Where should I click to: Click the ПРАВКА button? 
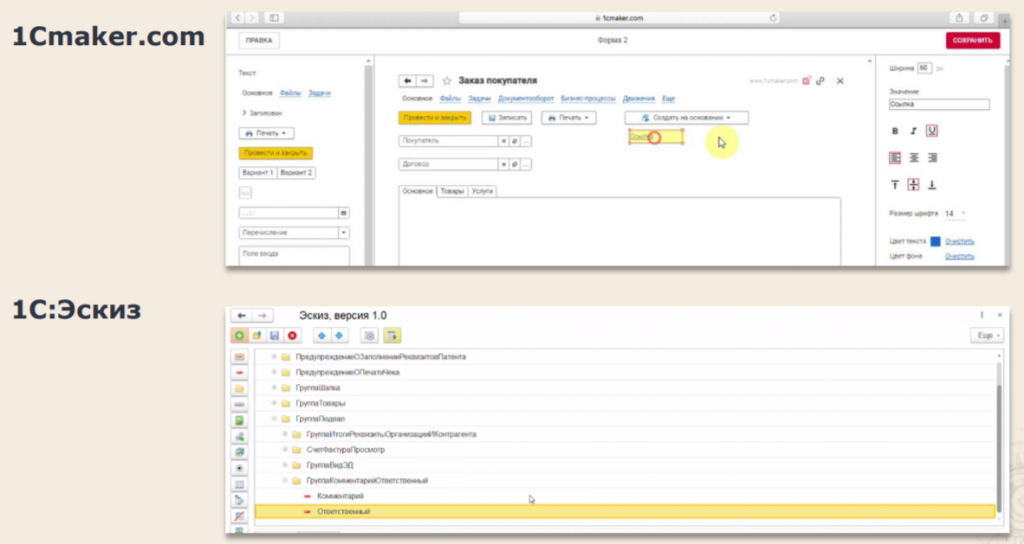pyautogui.click(x=259, y=40)
